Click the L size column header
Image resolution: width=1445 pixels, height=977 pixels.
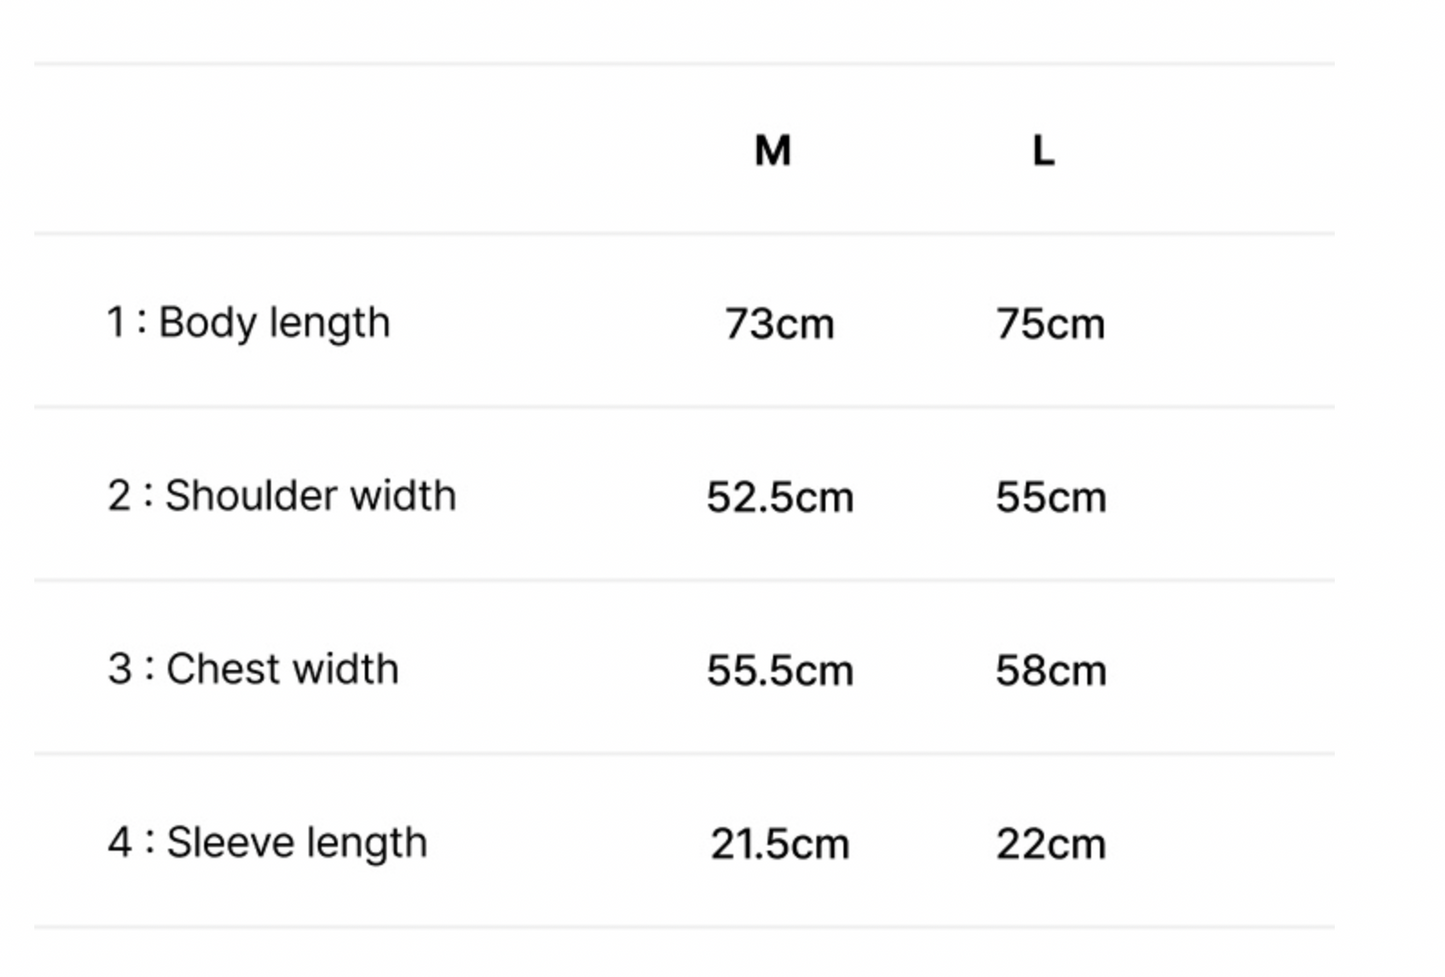coord(1043,151)
